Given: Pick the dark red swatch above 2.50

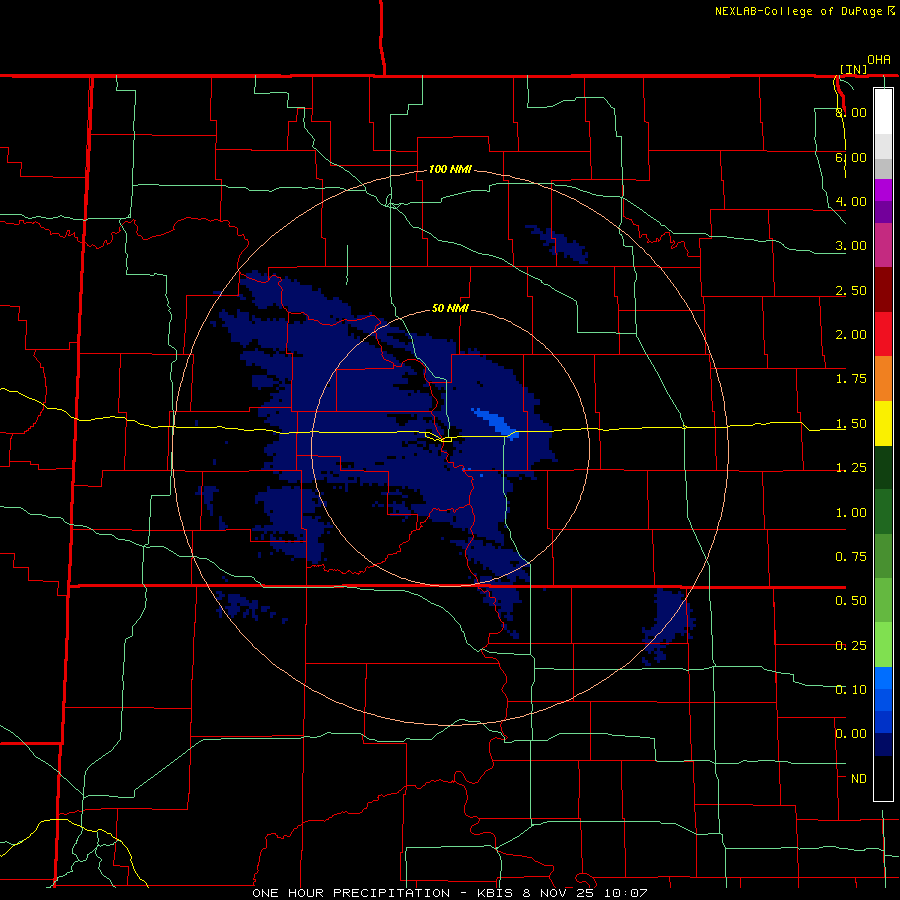Looking at the screenshot, I should click(x=883, y=289).
